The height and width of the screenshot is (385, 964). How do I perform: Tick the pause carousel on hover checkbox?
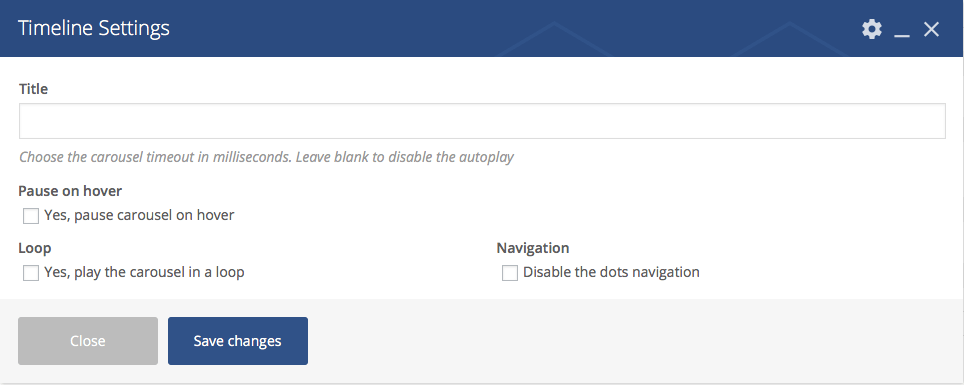coord(31,216)
